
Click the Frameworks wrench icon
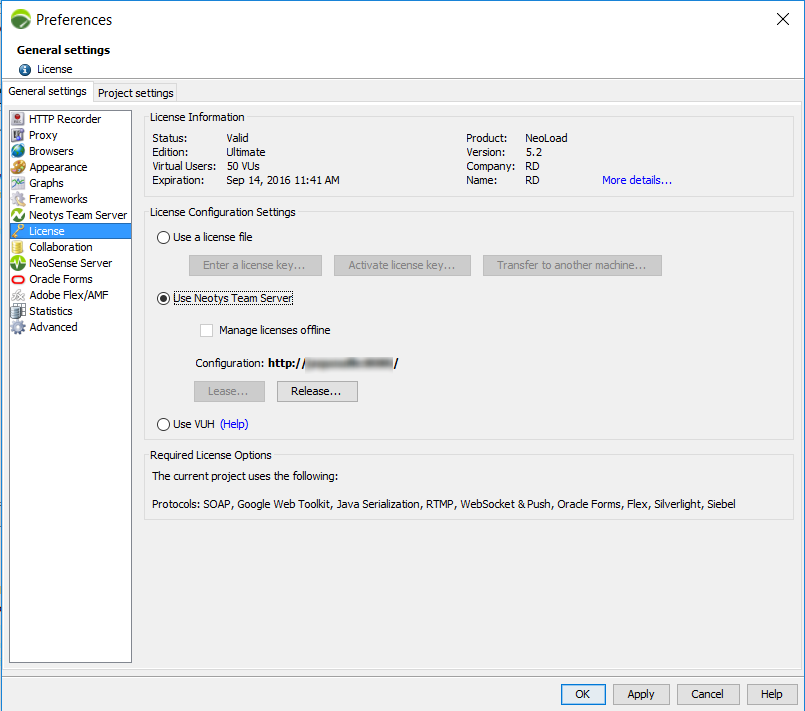pyautogui.click(x=18, y=199)
